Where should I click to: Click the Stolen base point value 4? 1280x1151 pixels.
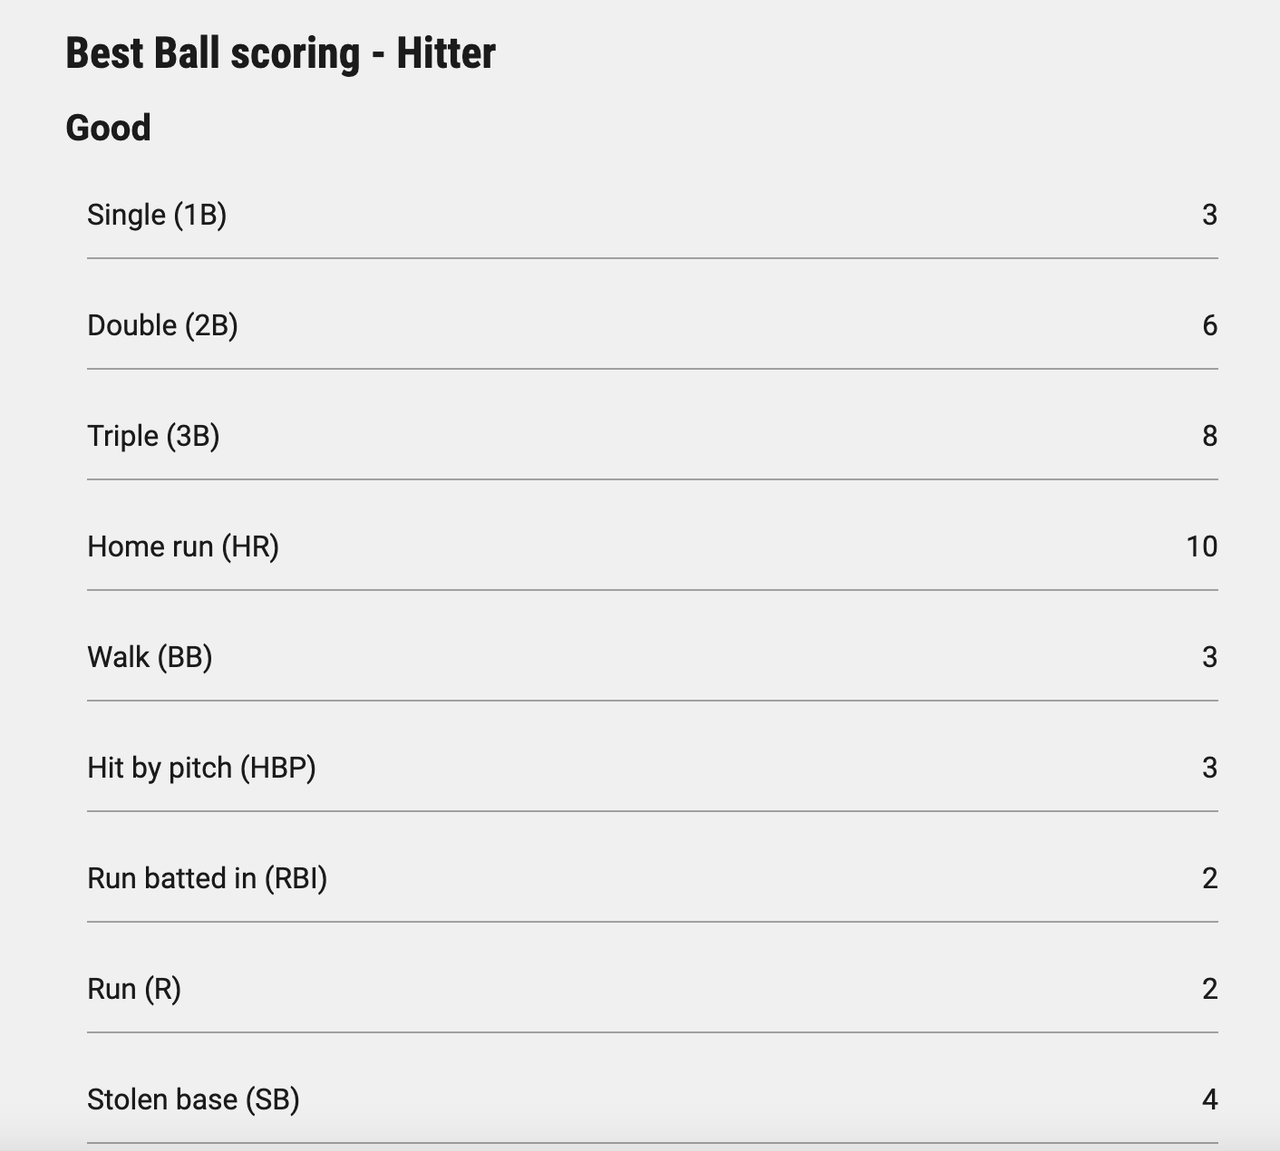[1209, 1100]
